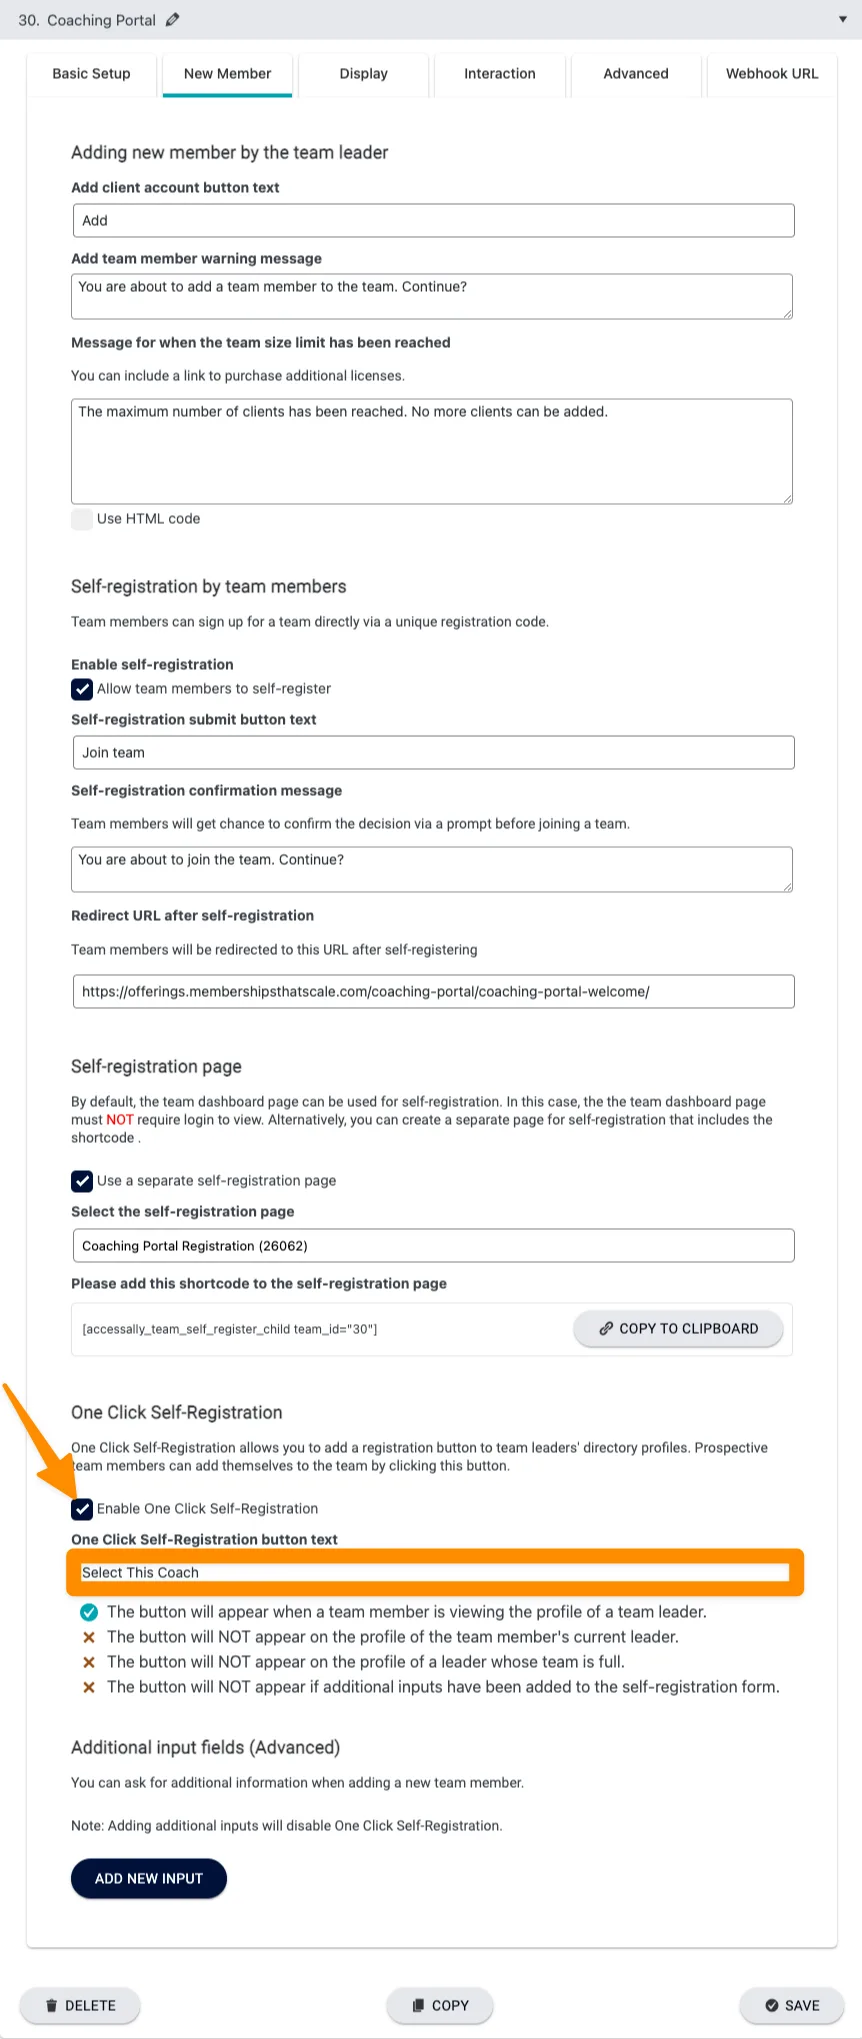
Task: Click inside the Join team button text field
Action: (432, 752)
